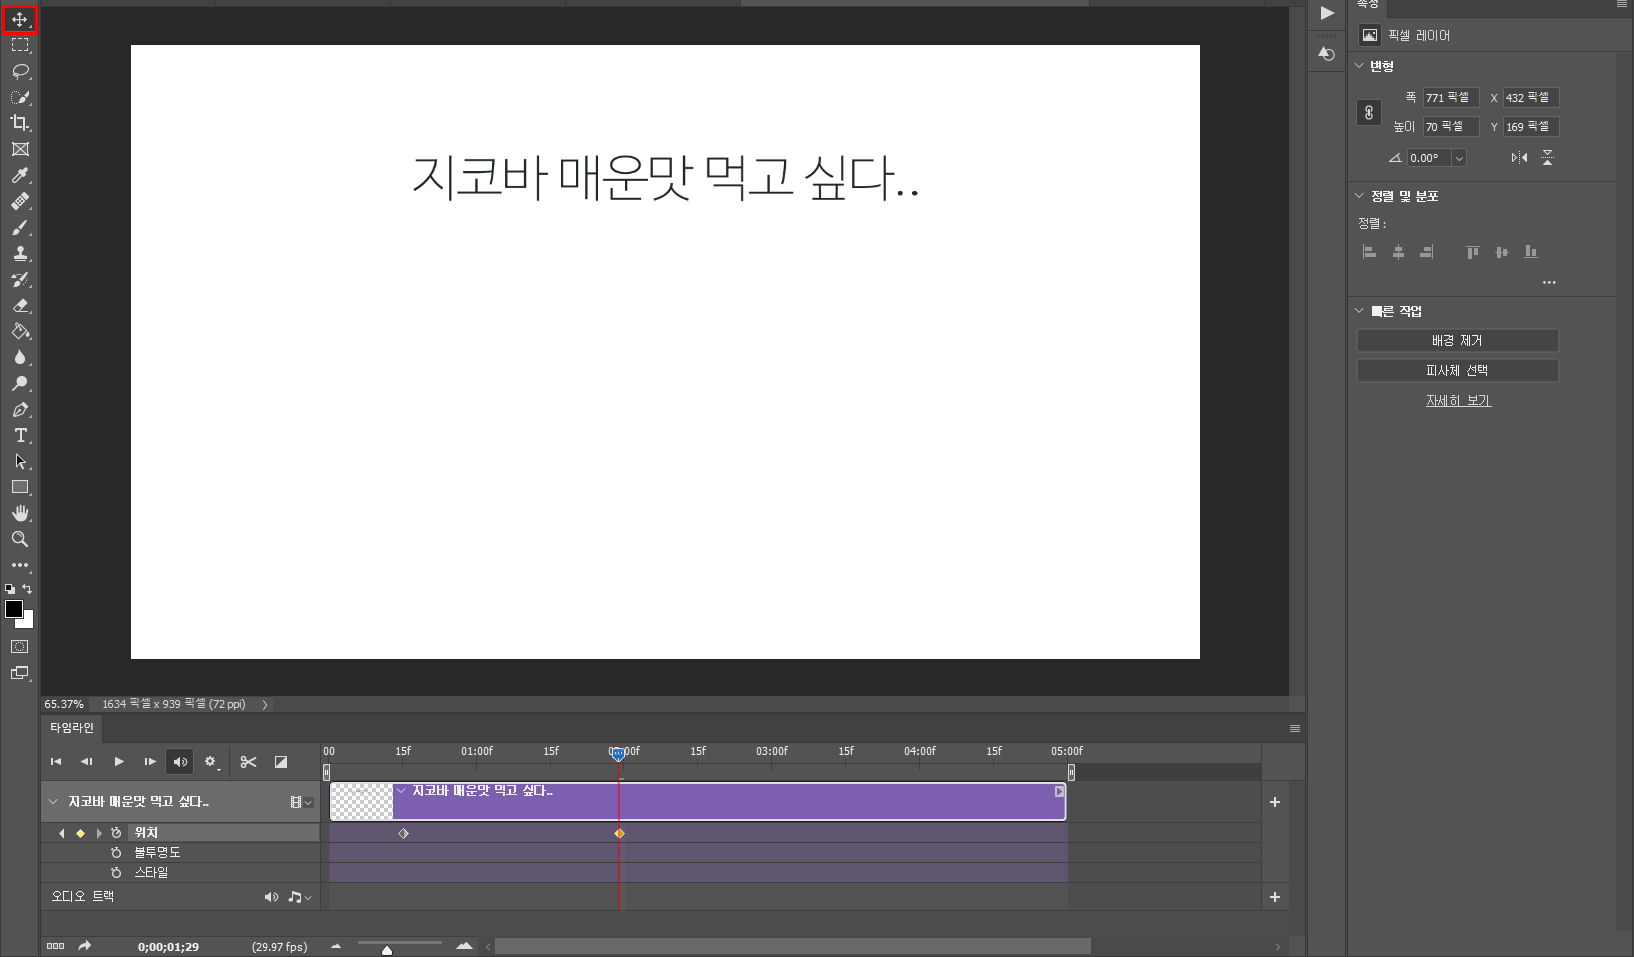Click the 피사체 선택 button

(x=1457, y=371)
